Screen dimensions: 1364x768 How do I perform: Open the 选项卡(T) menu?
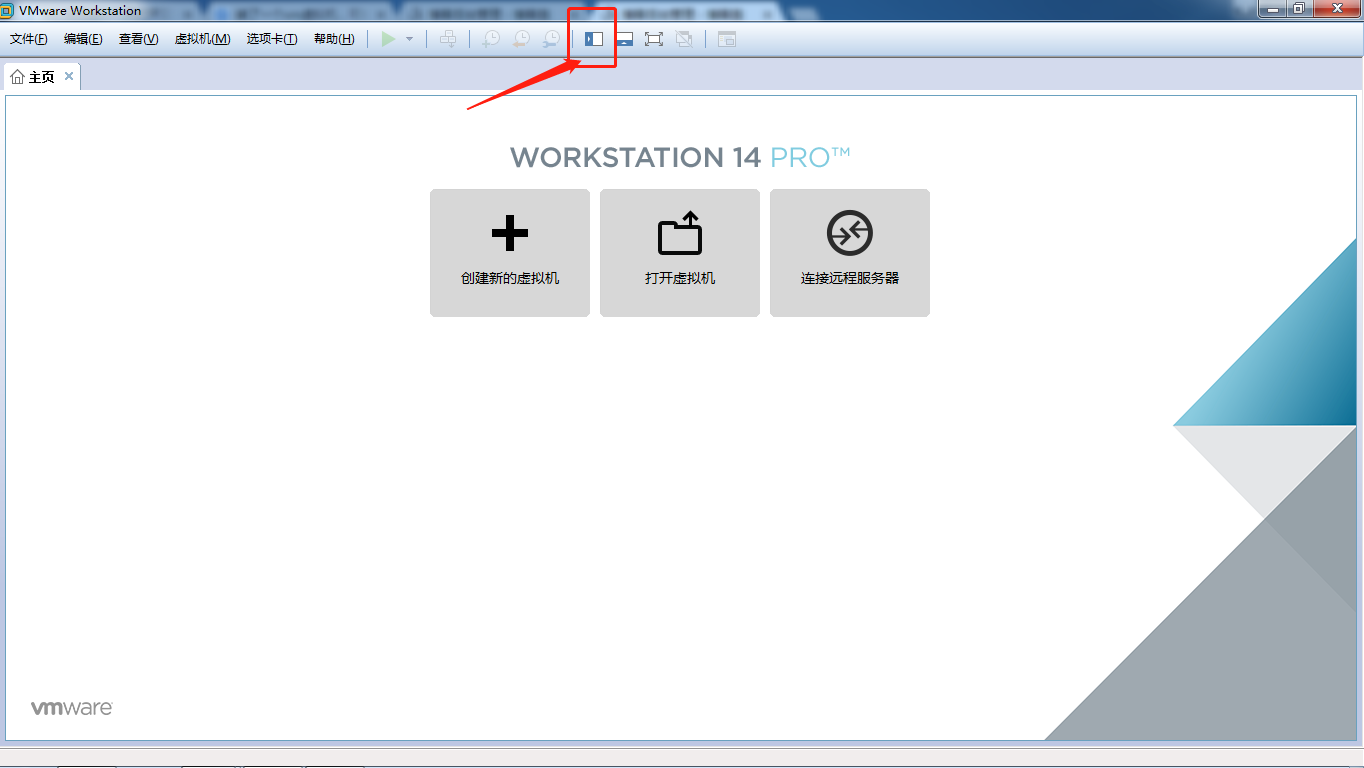pos(272,39)
